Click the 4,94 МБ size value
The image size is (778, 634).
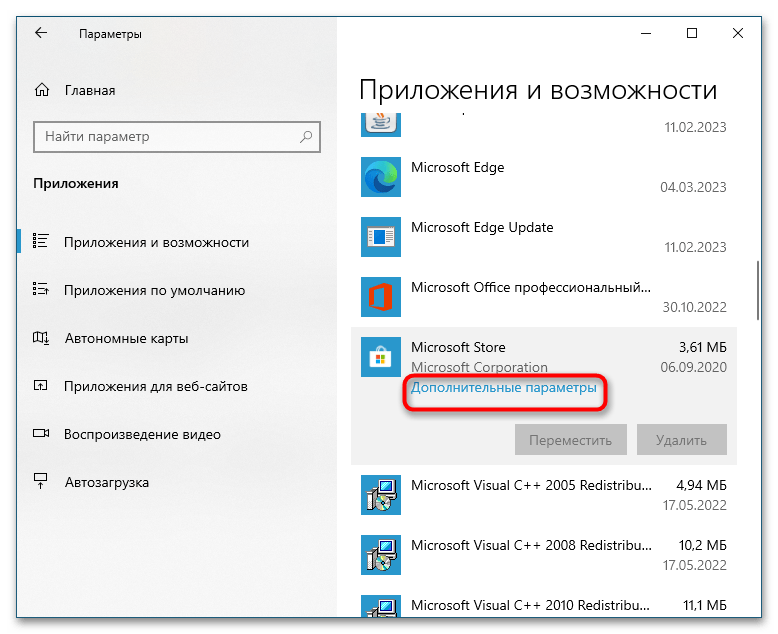click(702, 485)
